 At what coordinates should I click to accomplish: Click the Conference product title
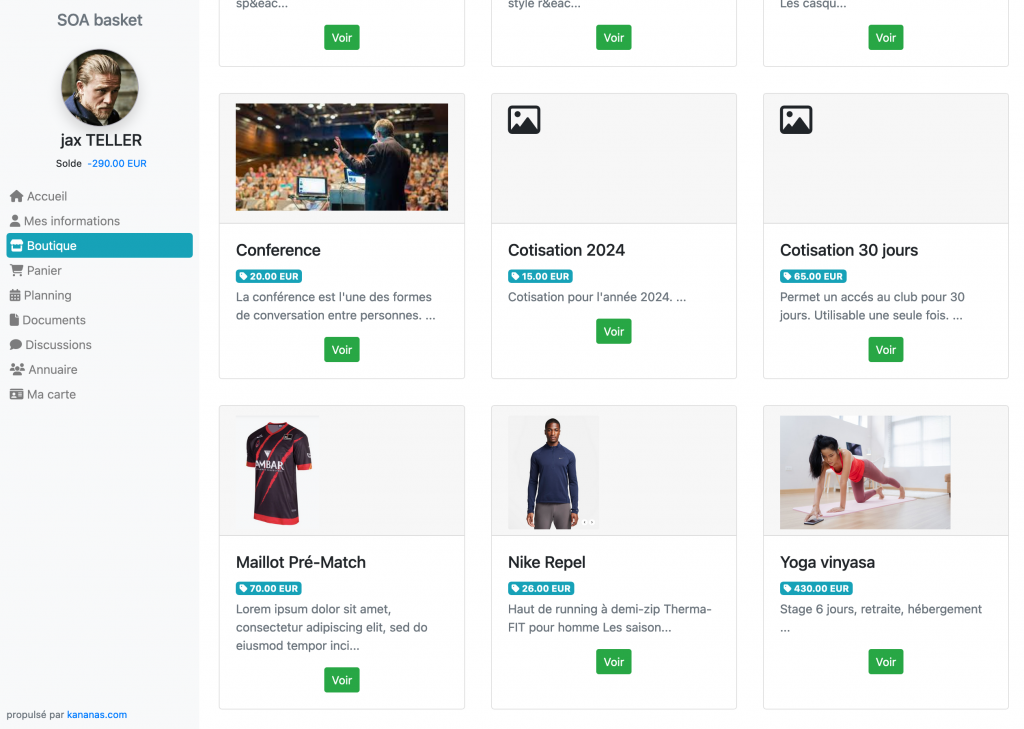[x=278, y=250]
